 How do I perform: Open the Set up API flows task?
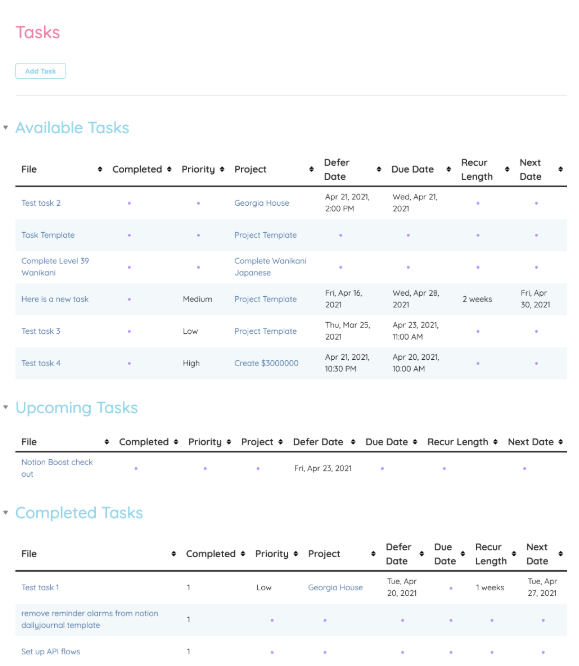pos(51,652)
